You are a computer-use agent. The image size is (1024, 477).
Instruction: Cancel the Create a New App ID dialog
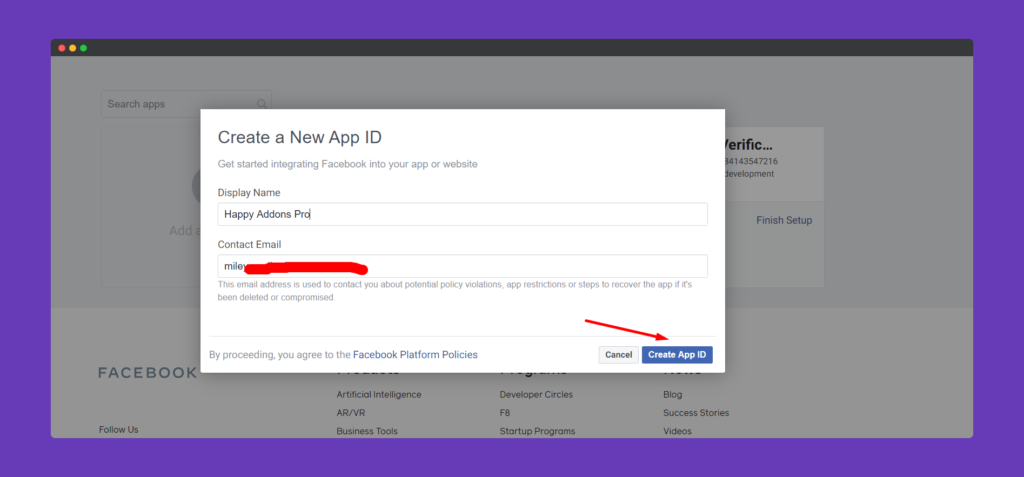click(x=618, y=355)
